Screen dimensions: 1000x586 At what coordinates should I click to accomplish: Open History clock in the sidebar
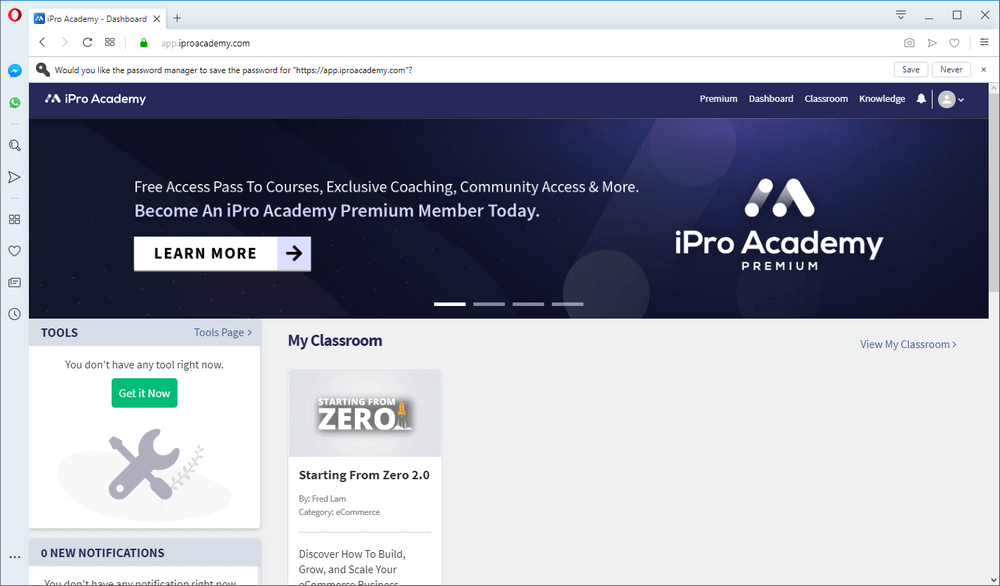[15, 314]
